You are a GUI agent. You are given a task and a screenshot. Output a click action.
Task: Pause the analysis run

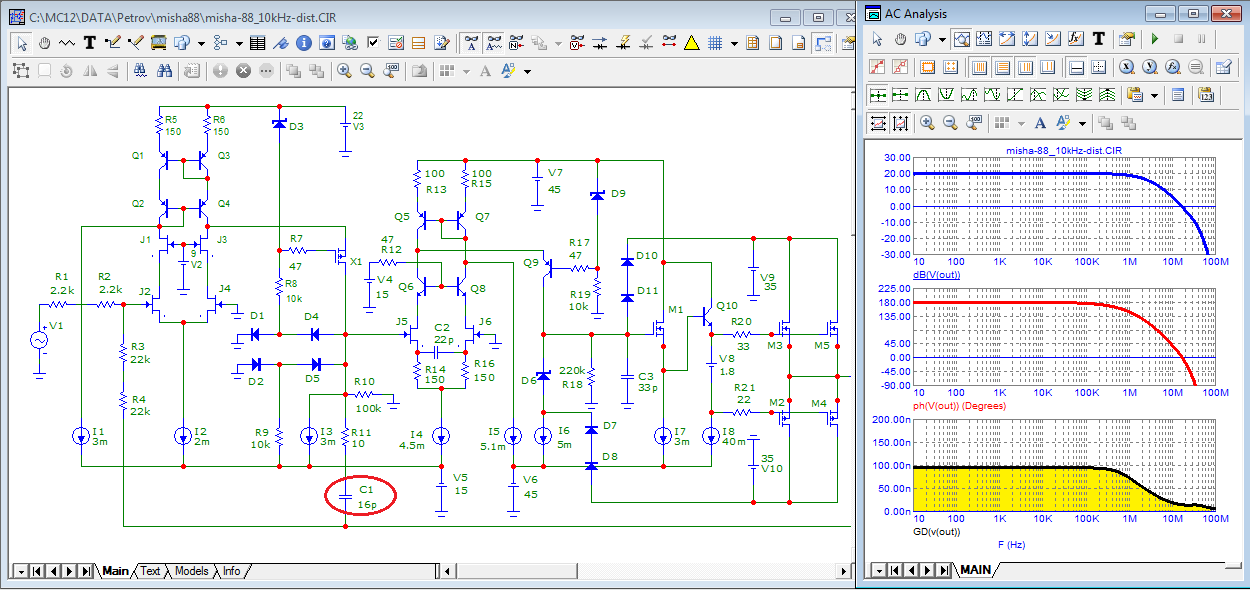[1202, 39]
